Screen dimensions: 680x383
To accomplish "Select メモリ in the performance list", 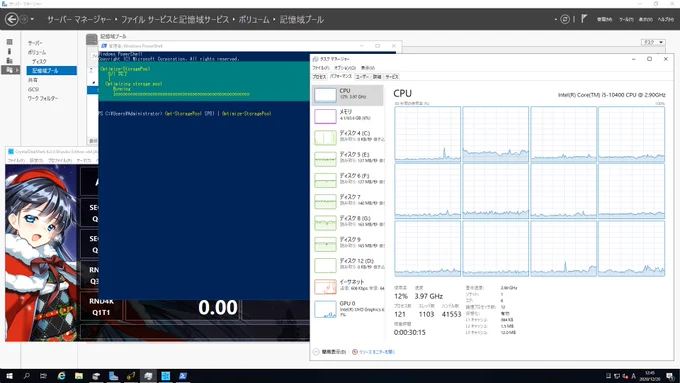I will pyautogui.click(x=348, y=116).
